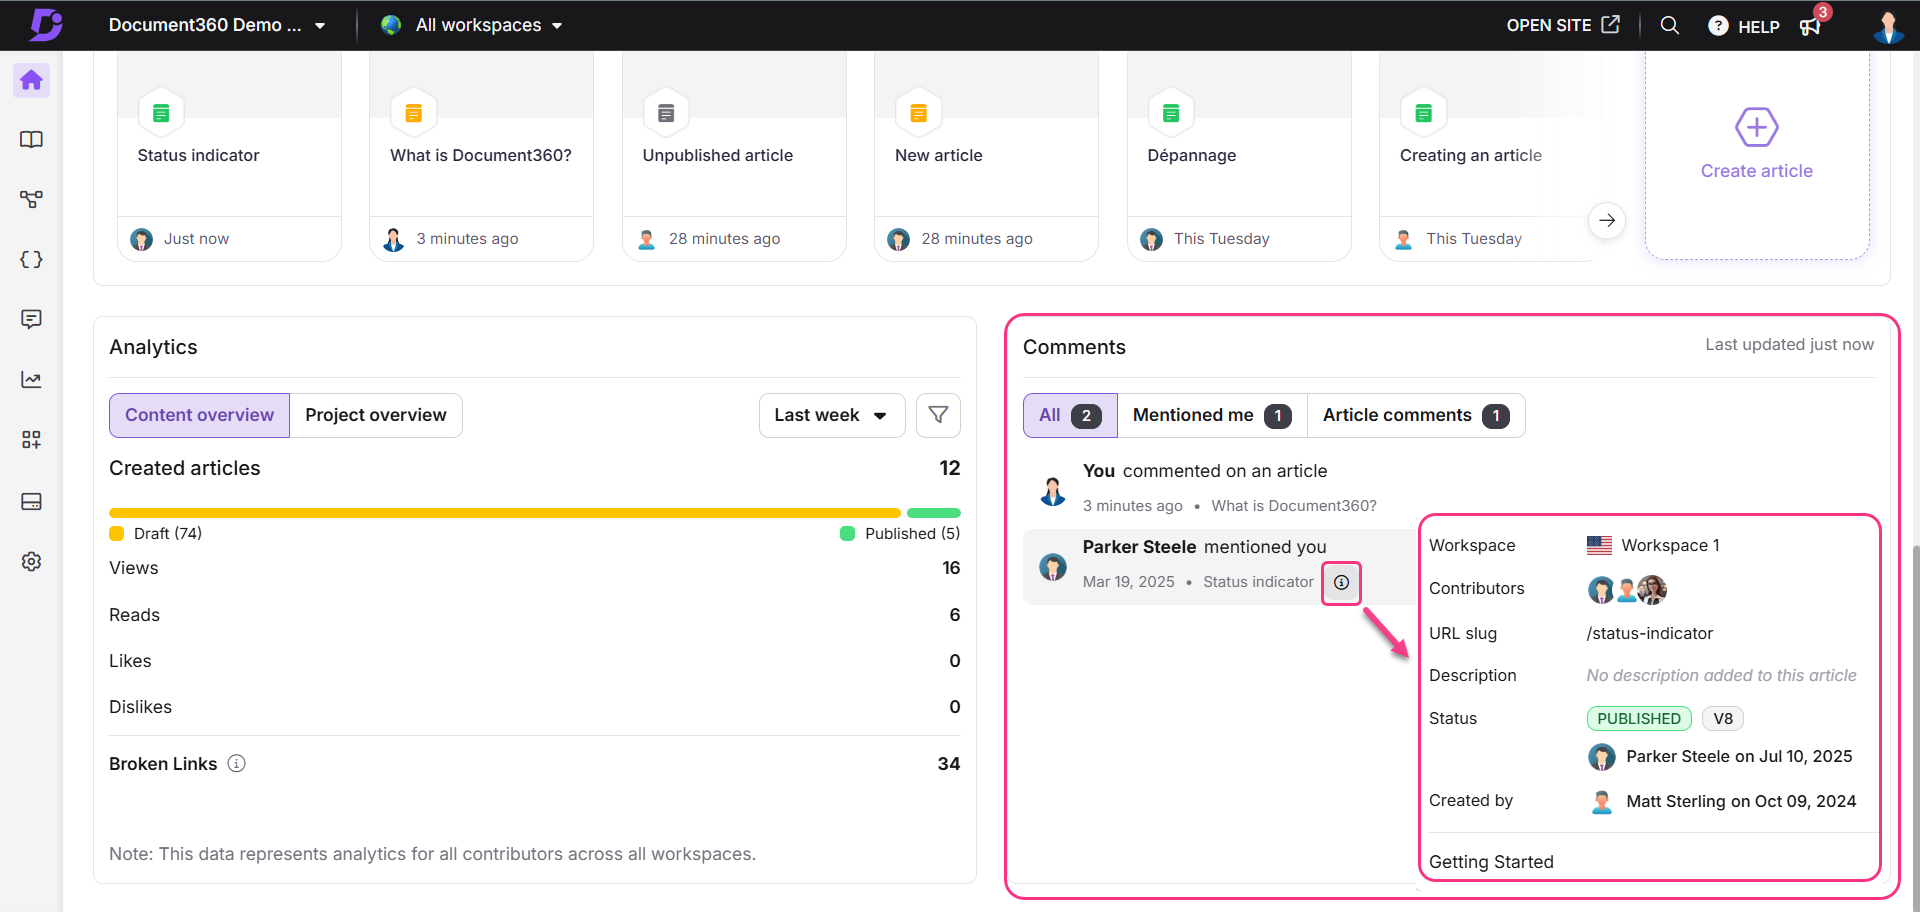Image resolution: width=1920 pixels, height=912 pixels.
Task: Open the user profile avatar menu
Action: (1888, 26)
